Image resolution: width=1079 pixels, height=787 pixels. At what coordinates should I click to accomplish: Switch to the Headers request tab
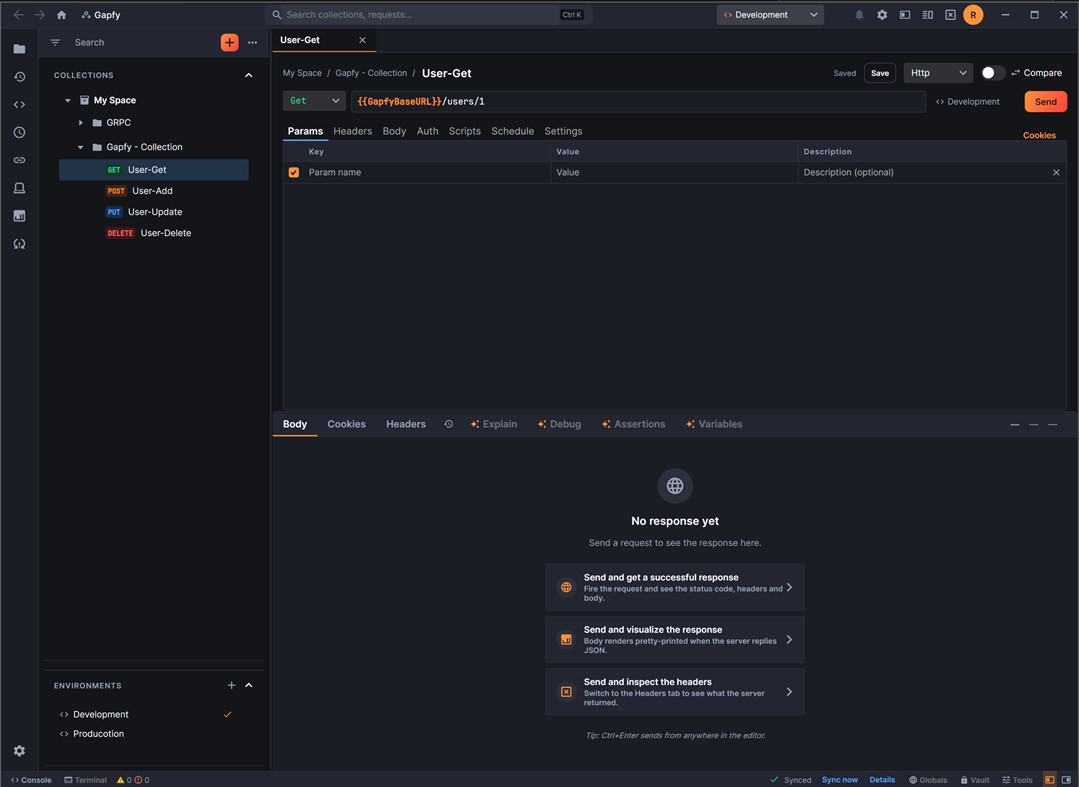352,131
